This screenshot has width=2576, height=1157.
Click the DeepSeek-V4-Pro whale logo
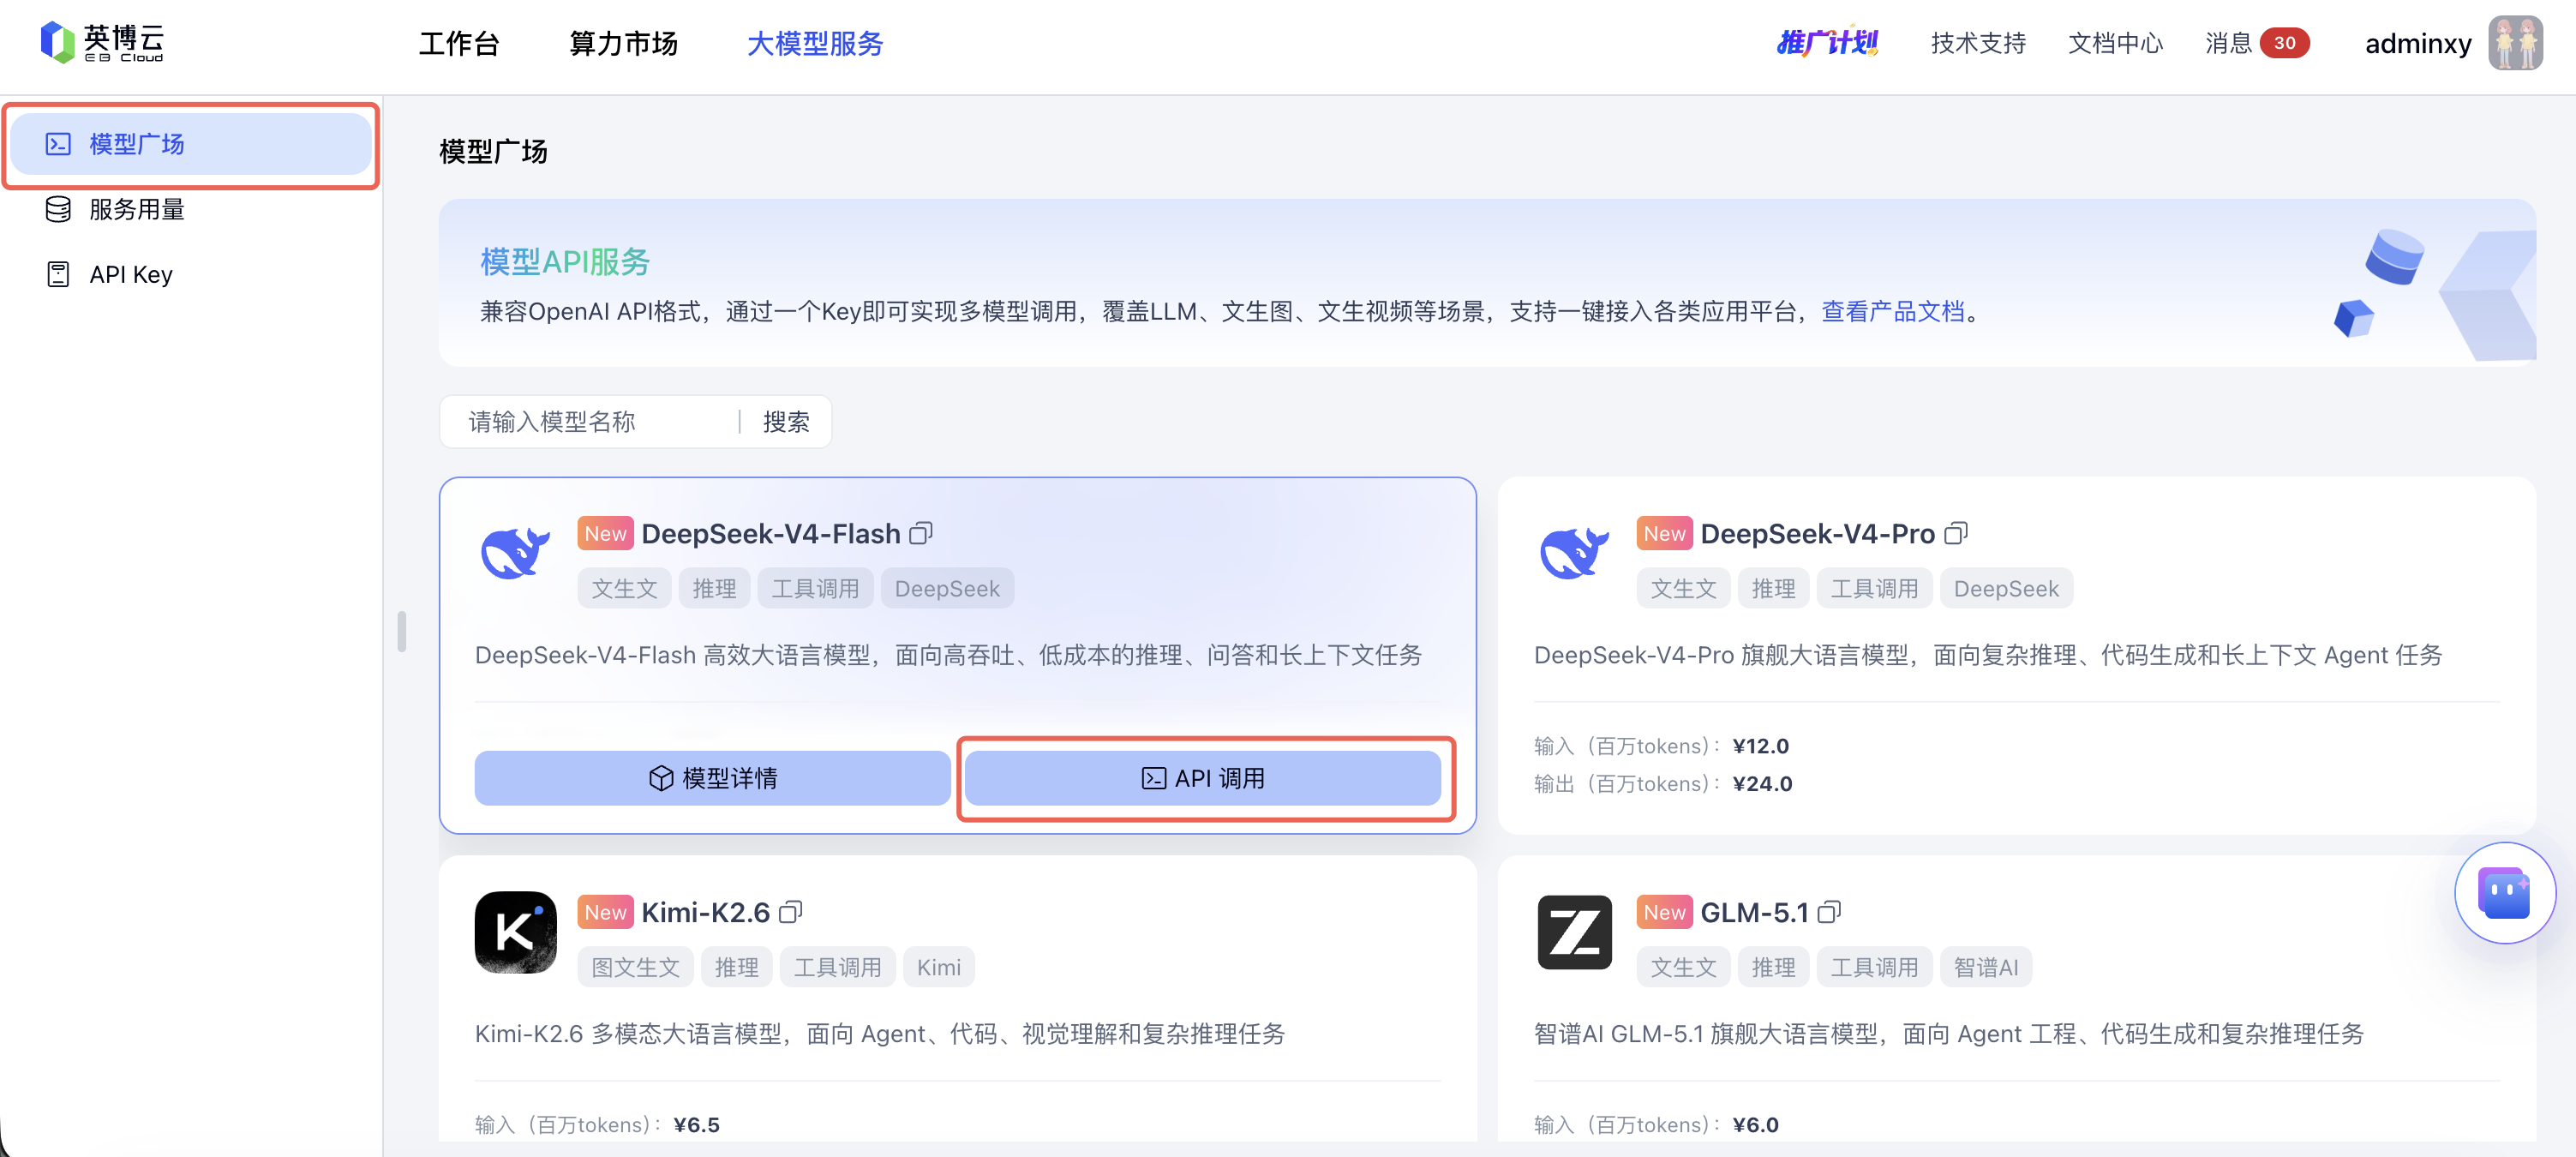[1574, 553]
